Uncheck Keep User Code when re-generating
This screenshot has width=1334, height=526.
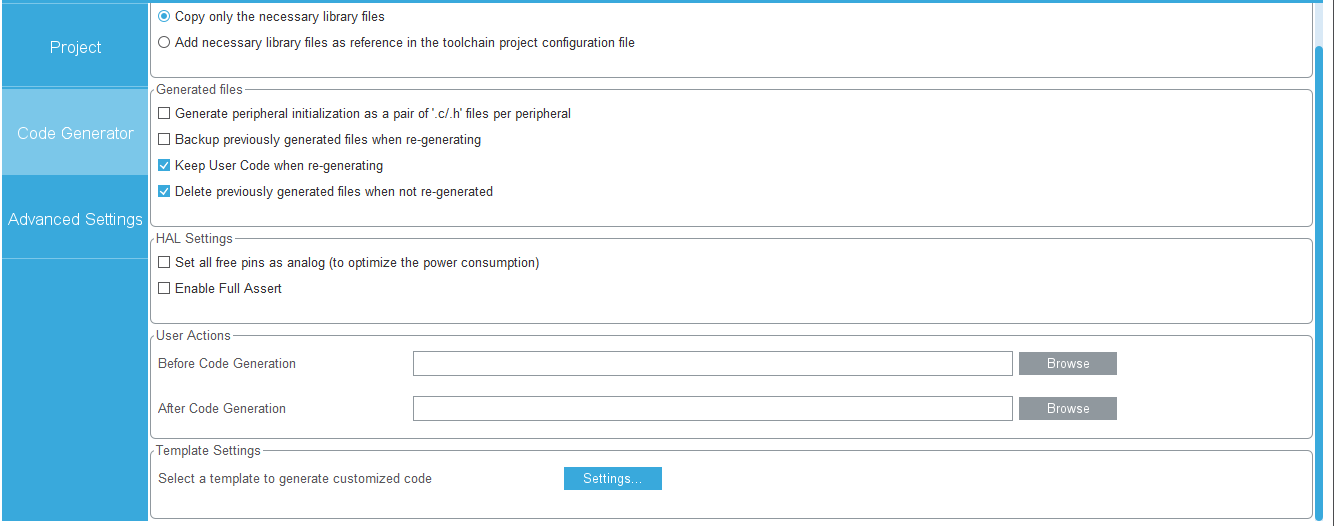click(164, 166)
